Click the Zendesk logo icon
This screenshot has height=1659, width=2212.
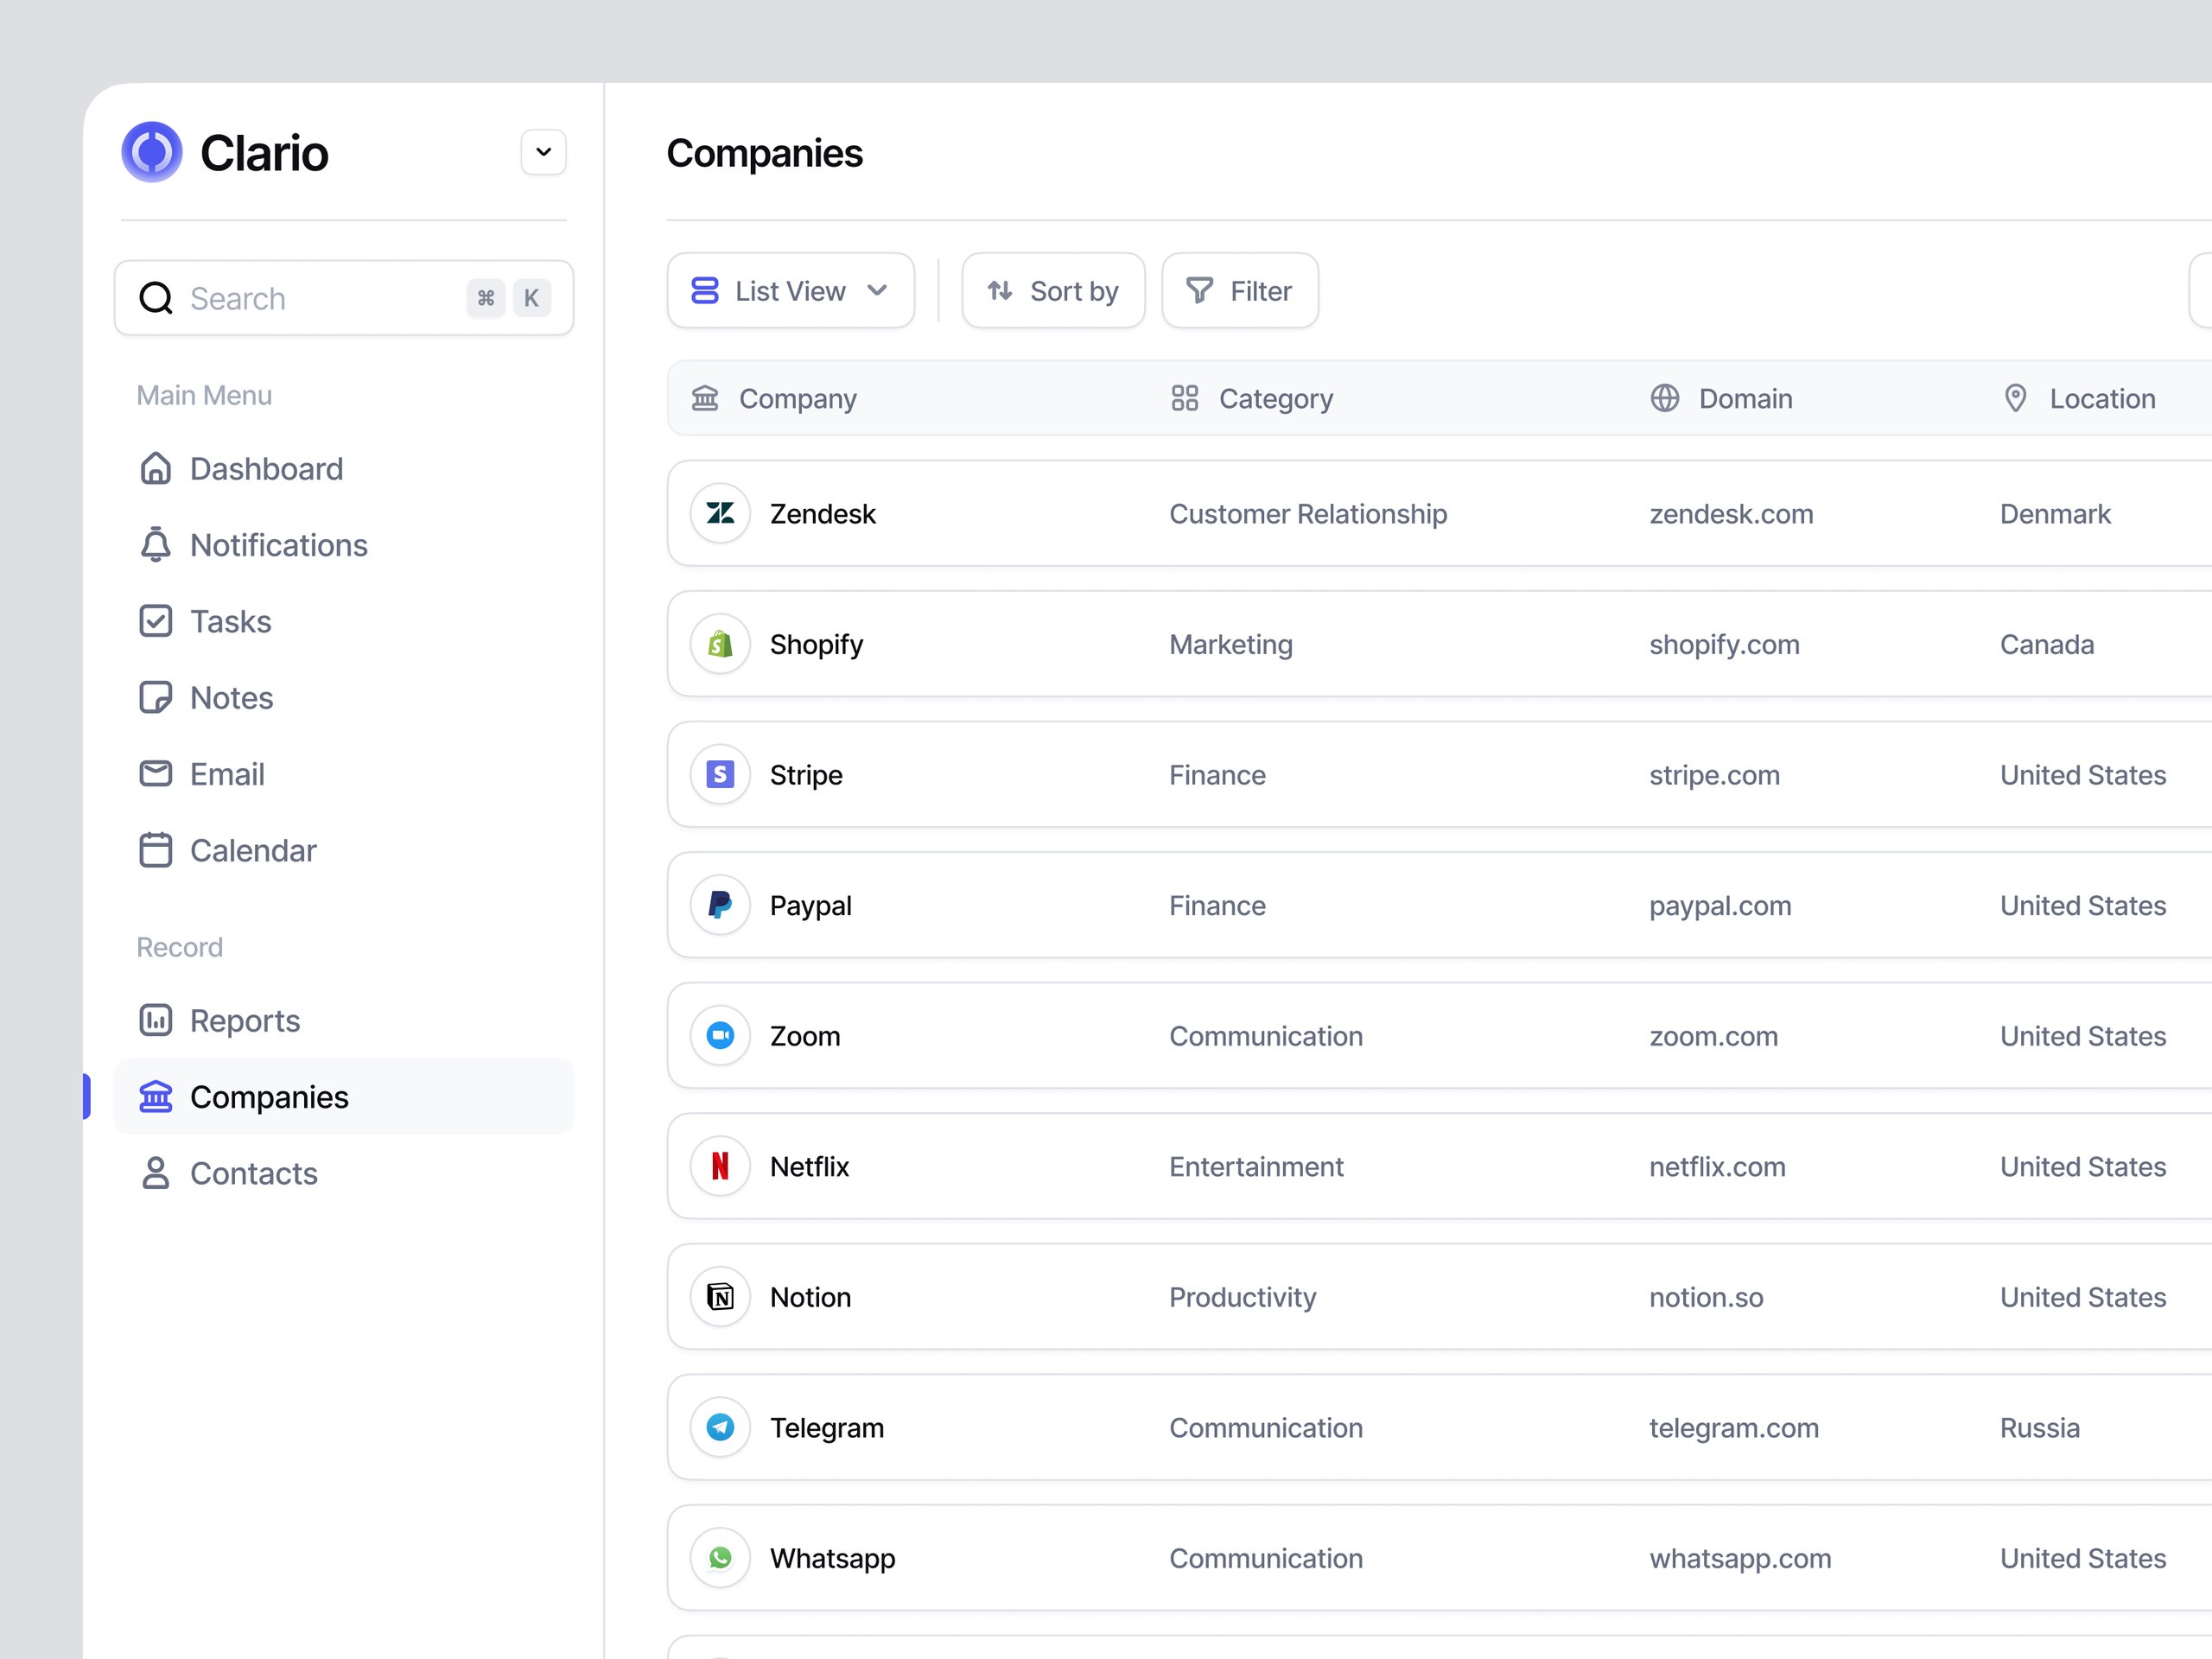(720, 514)
